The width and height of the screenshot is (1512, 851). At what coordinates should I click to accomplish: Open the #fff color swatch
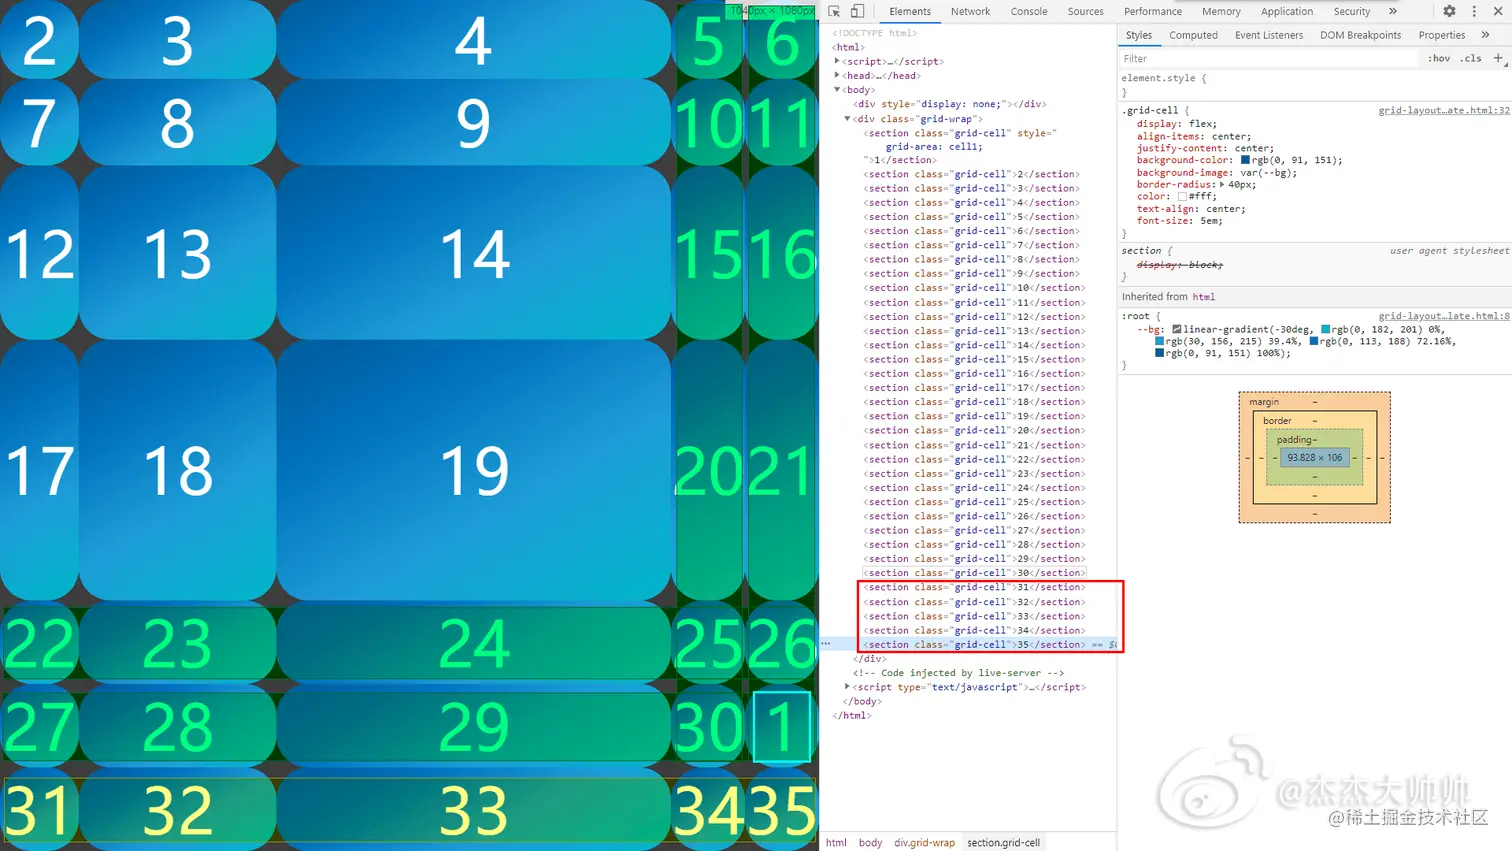[x=1182, y=197]
